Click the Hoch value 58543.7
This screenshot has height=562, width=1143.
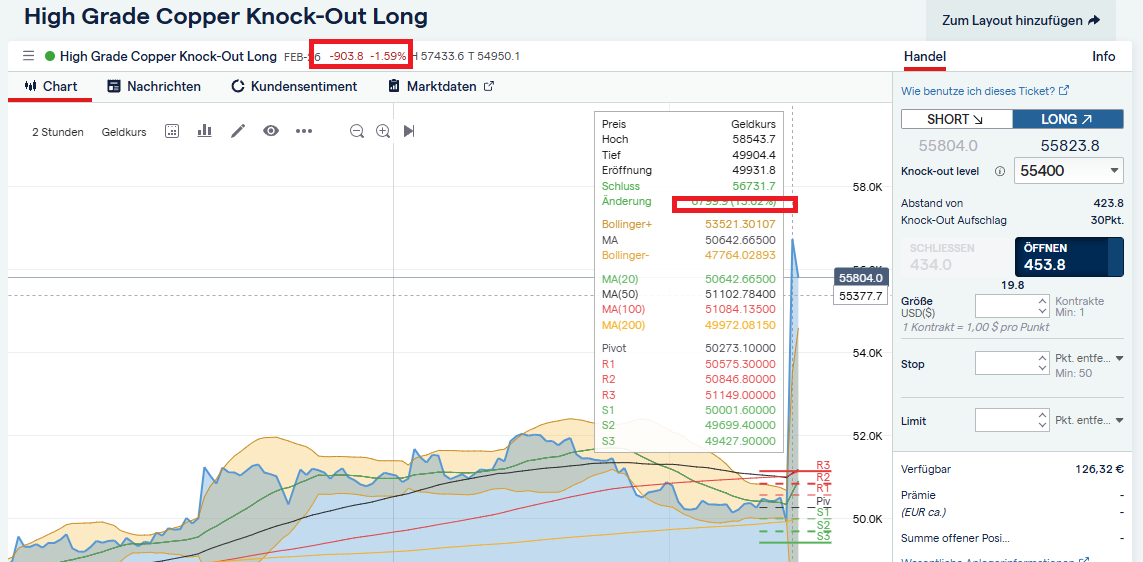click(754, 139)
